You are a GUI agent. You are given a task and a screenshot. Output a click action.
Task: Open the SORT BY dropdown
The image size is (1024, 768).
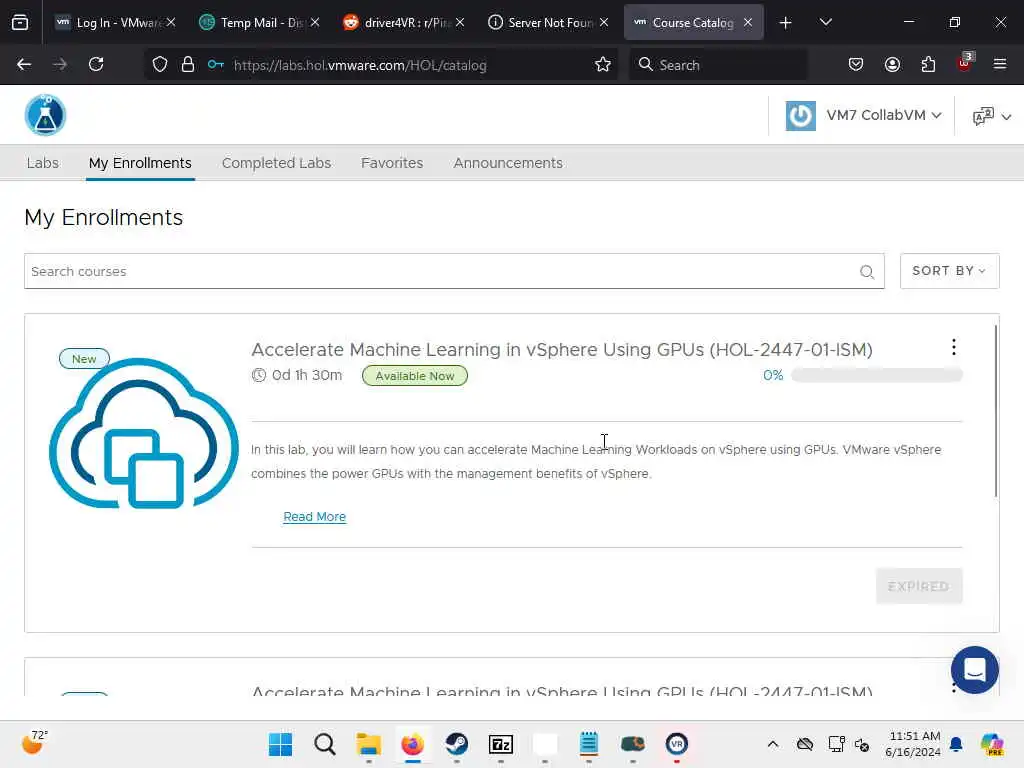[949, 271]
